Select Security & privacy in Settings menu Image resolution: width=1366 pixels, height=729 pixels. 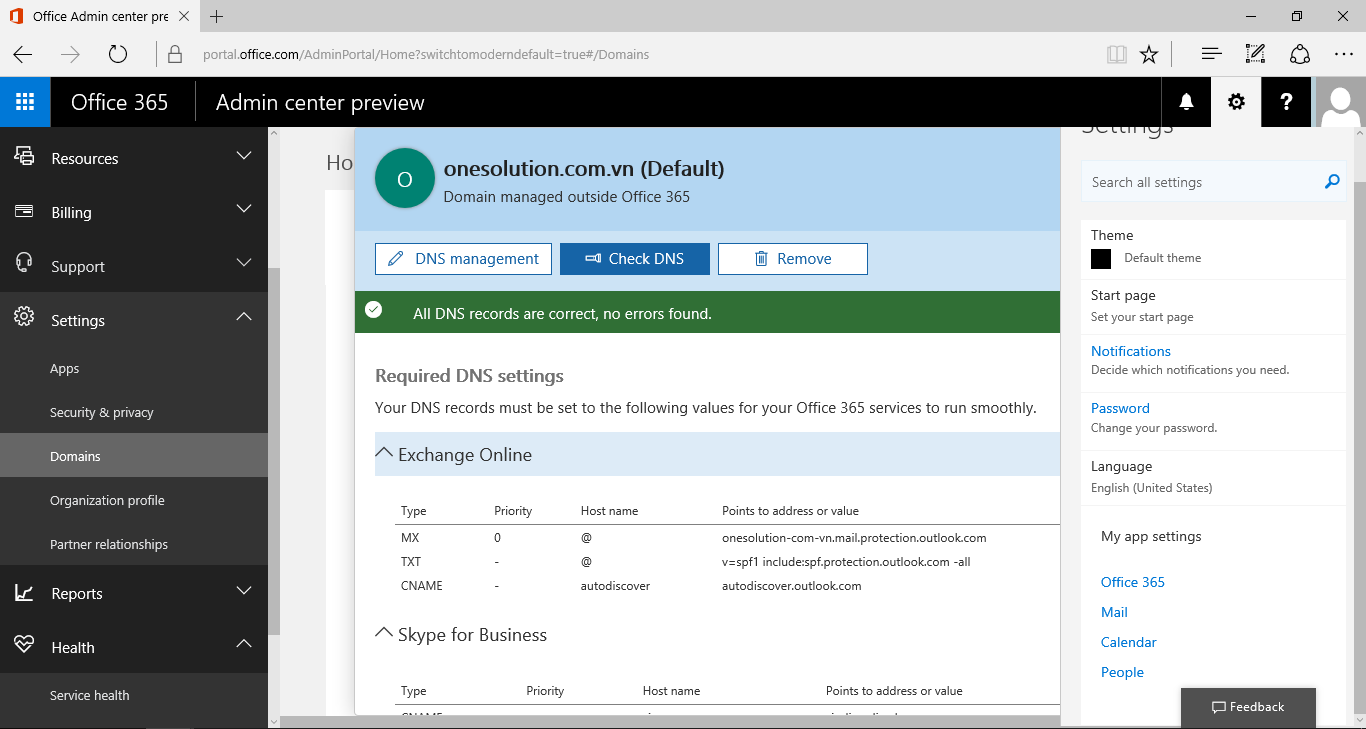tap(102, 412)
